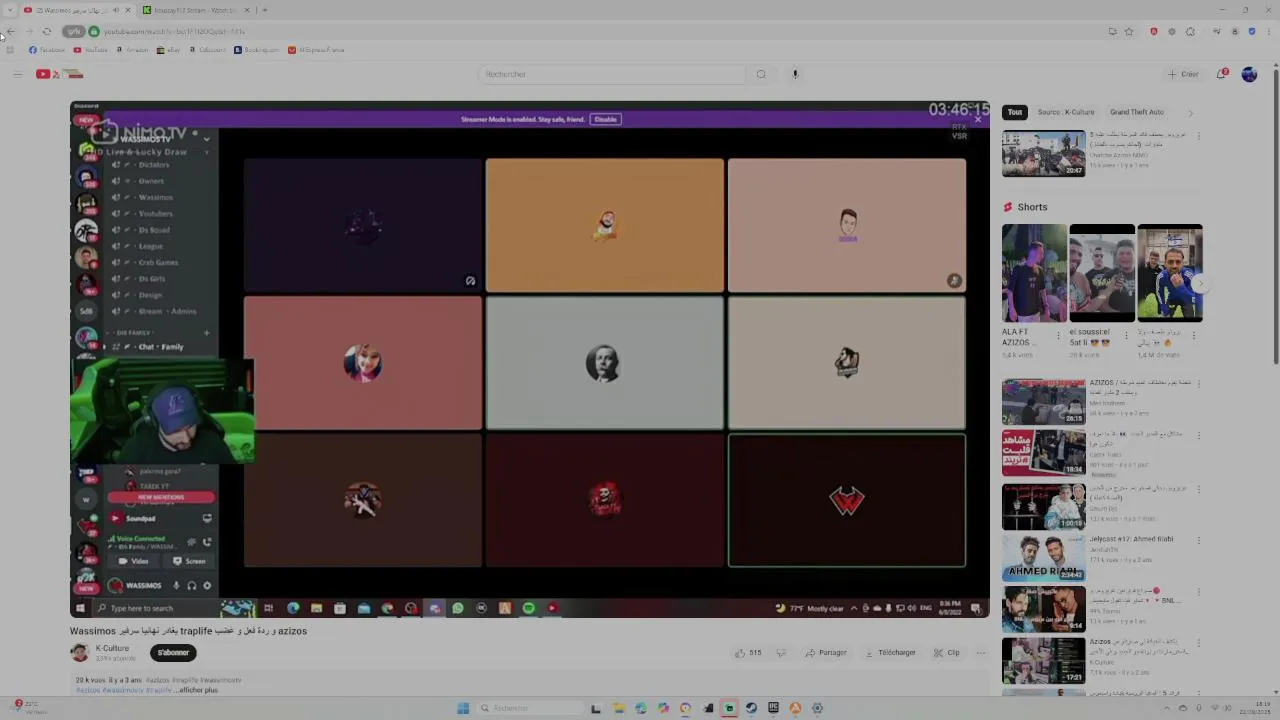Open the Booking.com bookmark
This screenshot has height=720, width=1280.
[257, 50]
